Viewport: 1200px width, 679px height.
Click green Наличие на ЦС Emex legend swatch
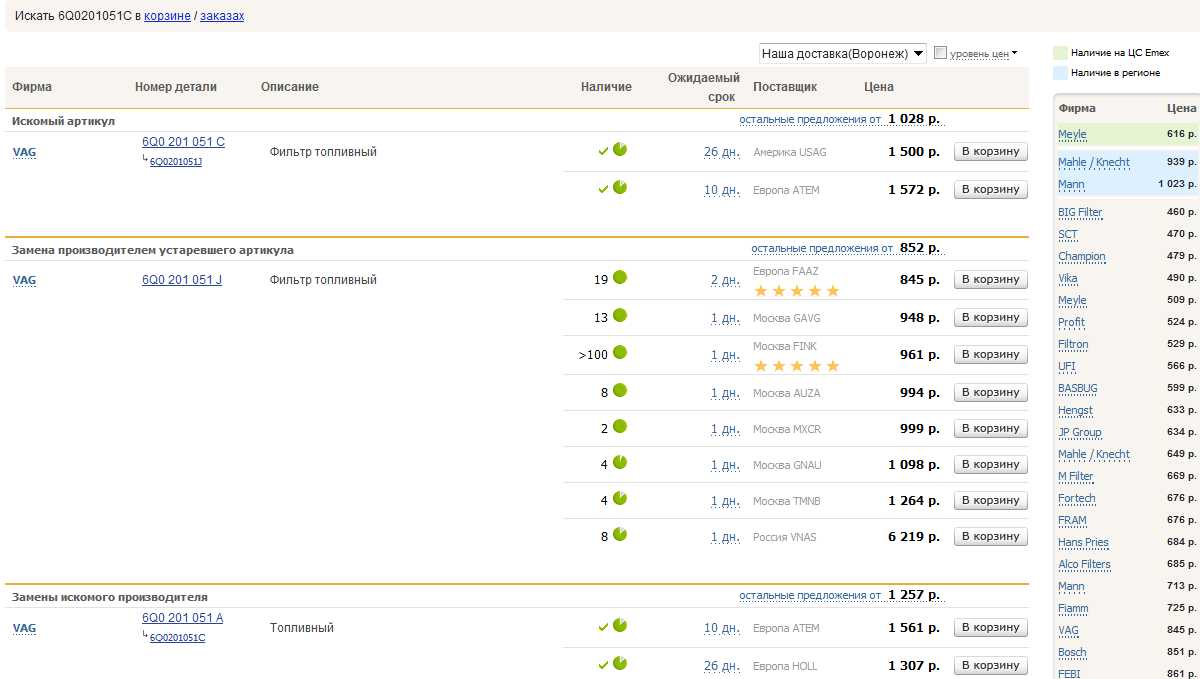1059,53
